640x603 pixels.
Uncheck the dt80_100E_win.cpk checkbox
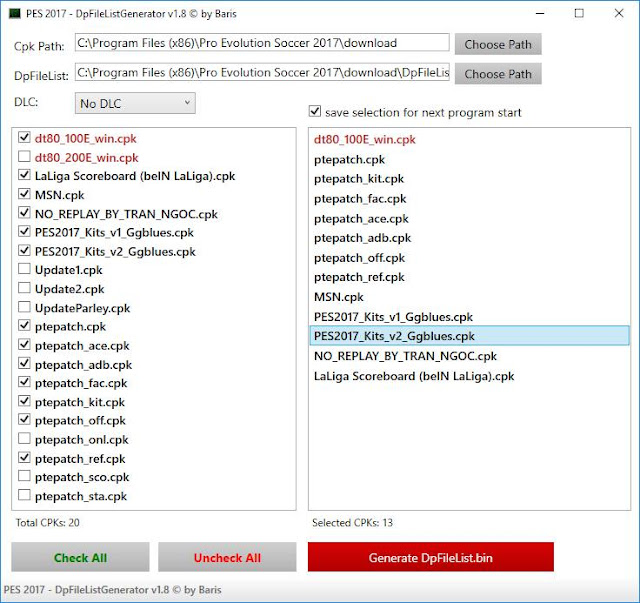pyautogui.click(x=24, y=138)
